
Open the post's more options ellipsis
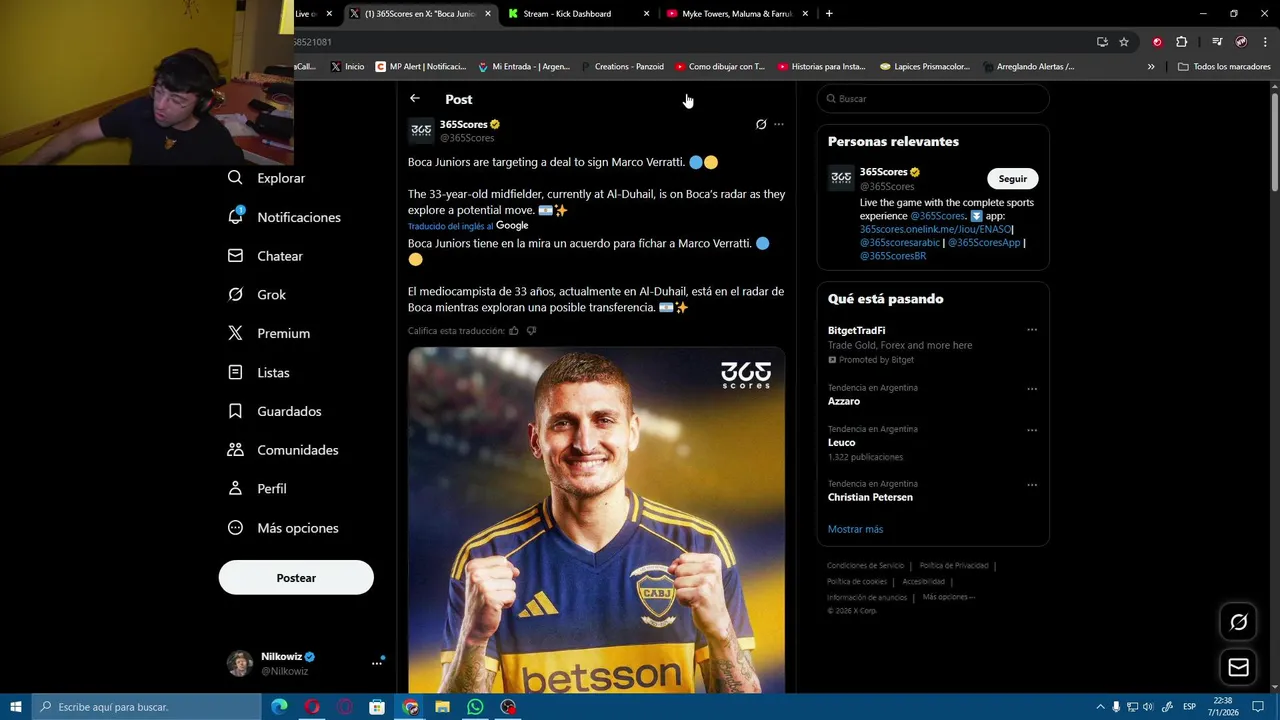(779, 125)
